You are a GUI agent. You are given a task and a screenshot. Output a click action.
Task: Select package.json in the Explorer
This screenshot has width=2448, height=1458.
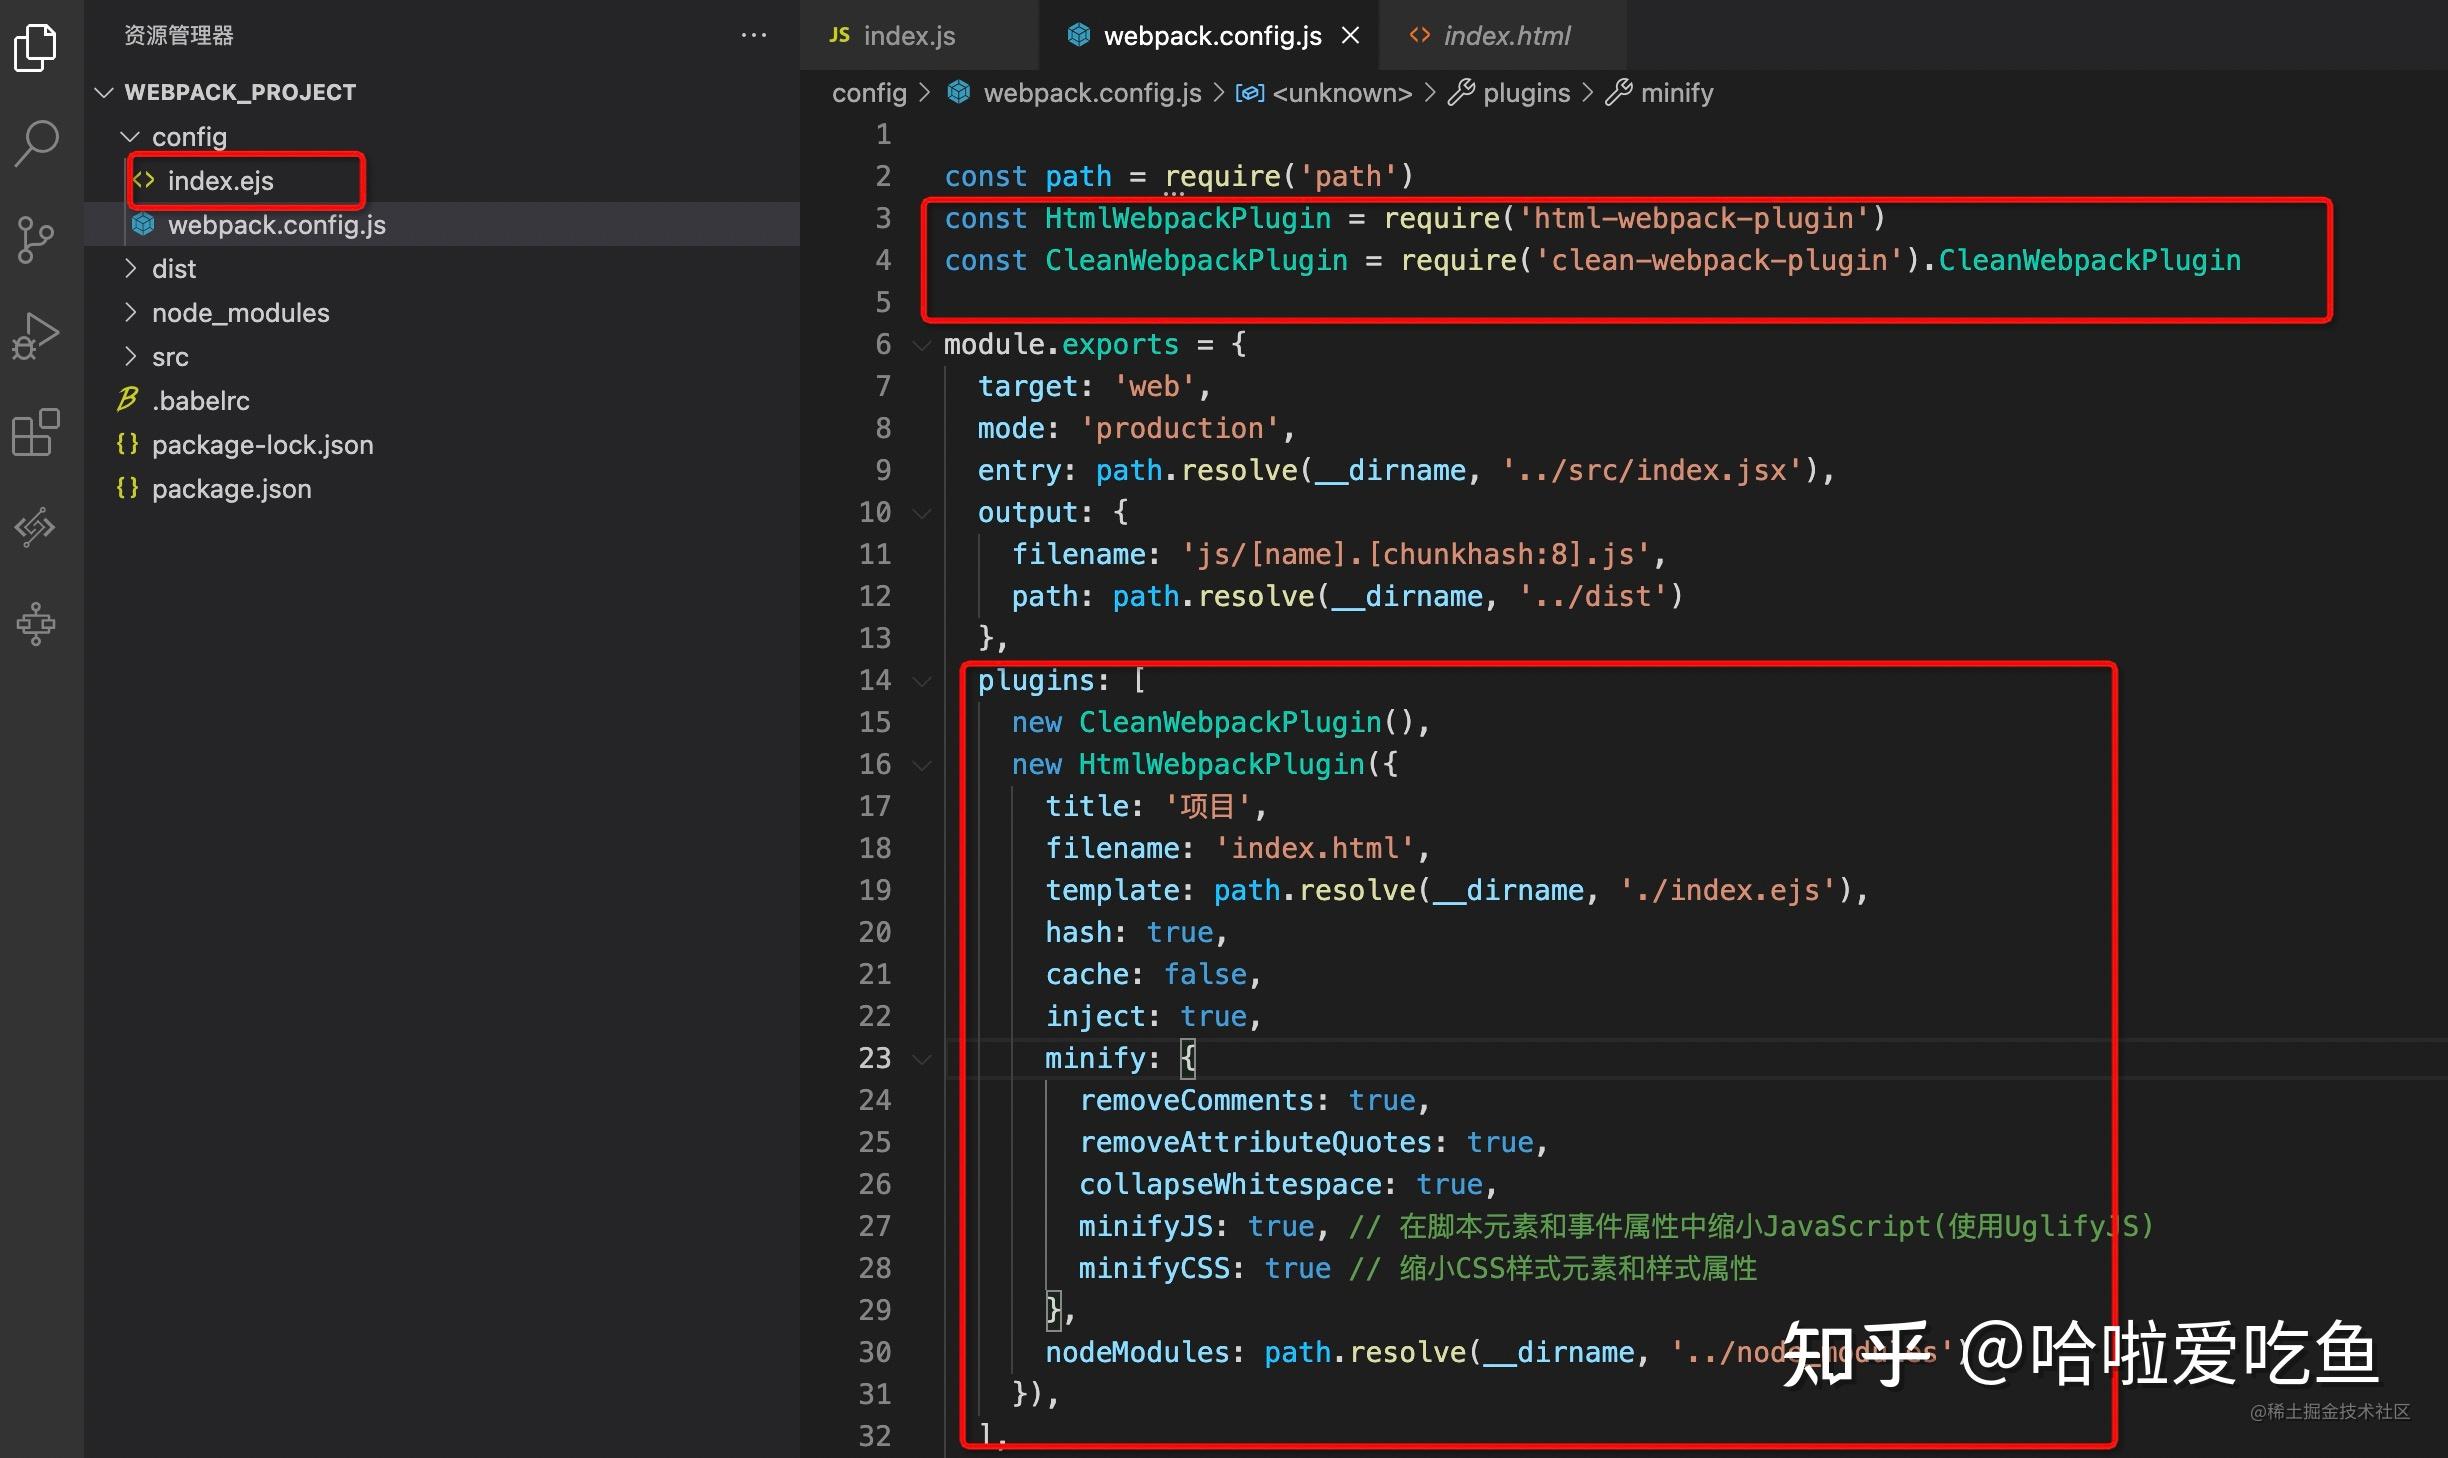(x=232, y=489)
